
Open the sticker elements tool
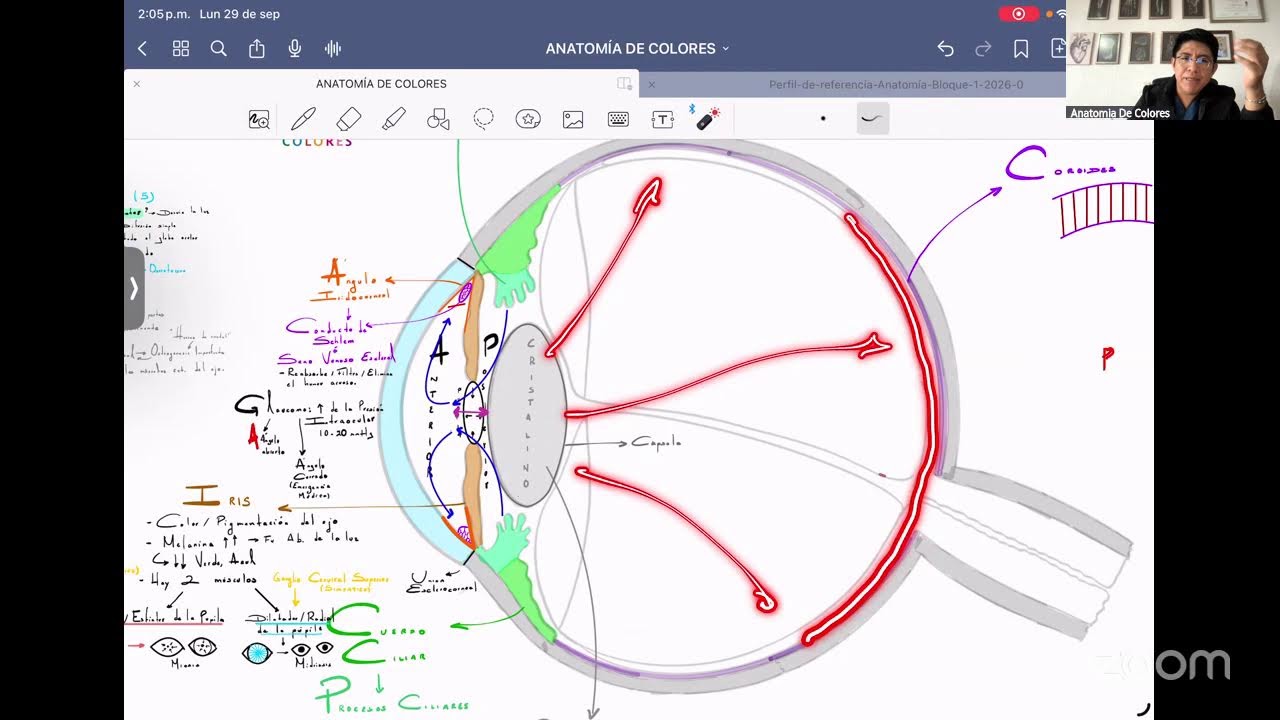[528, 120]
